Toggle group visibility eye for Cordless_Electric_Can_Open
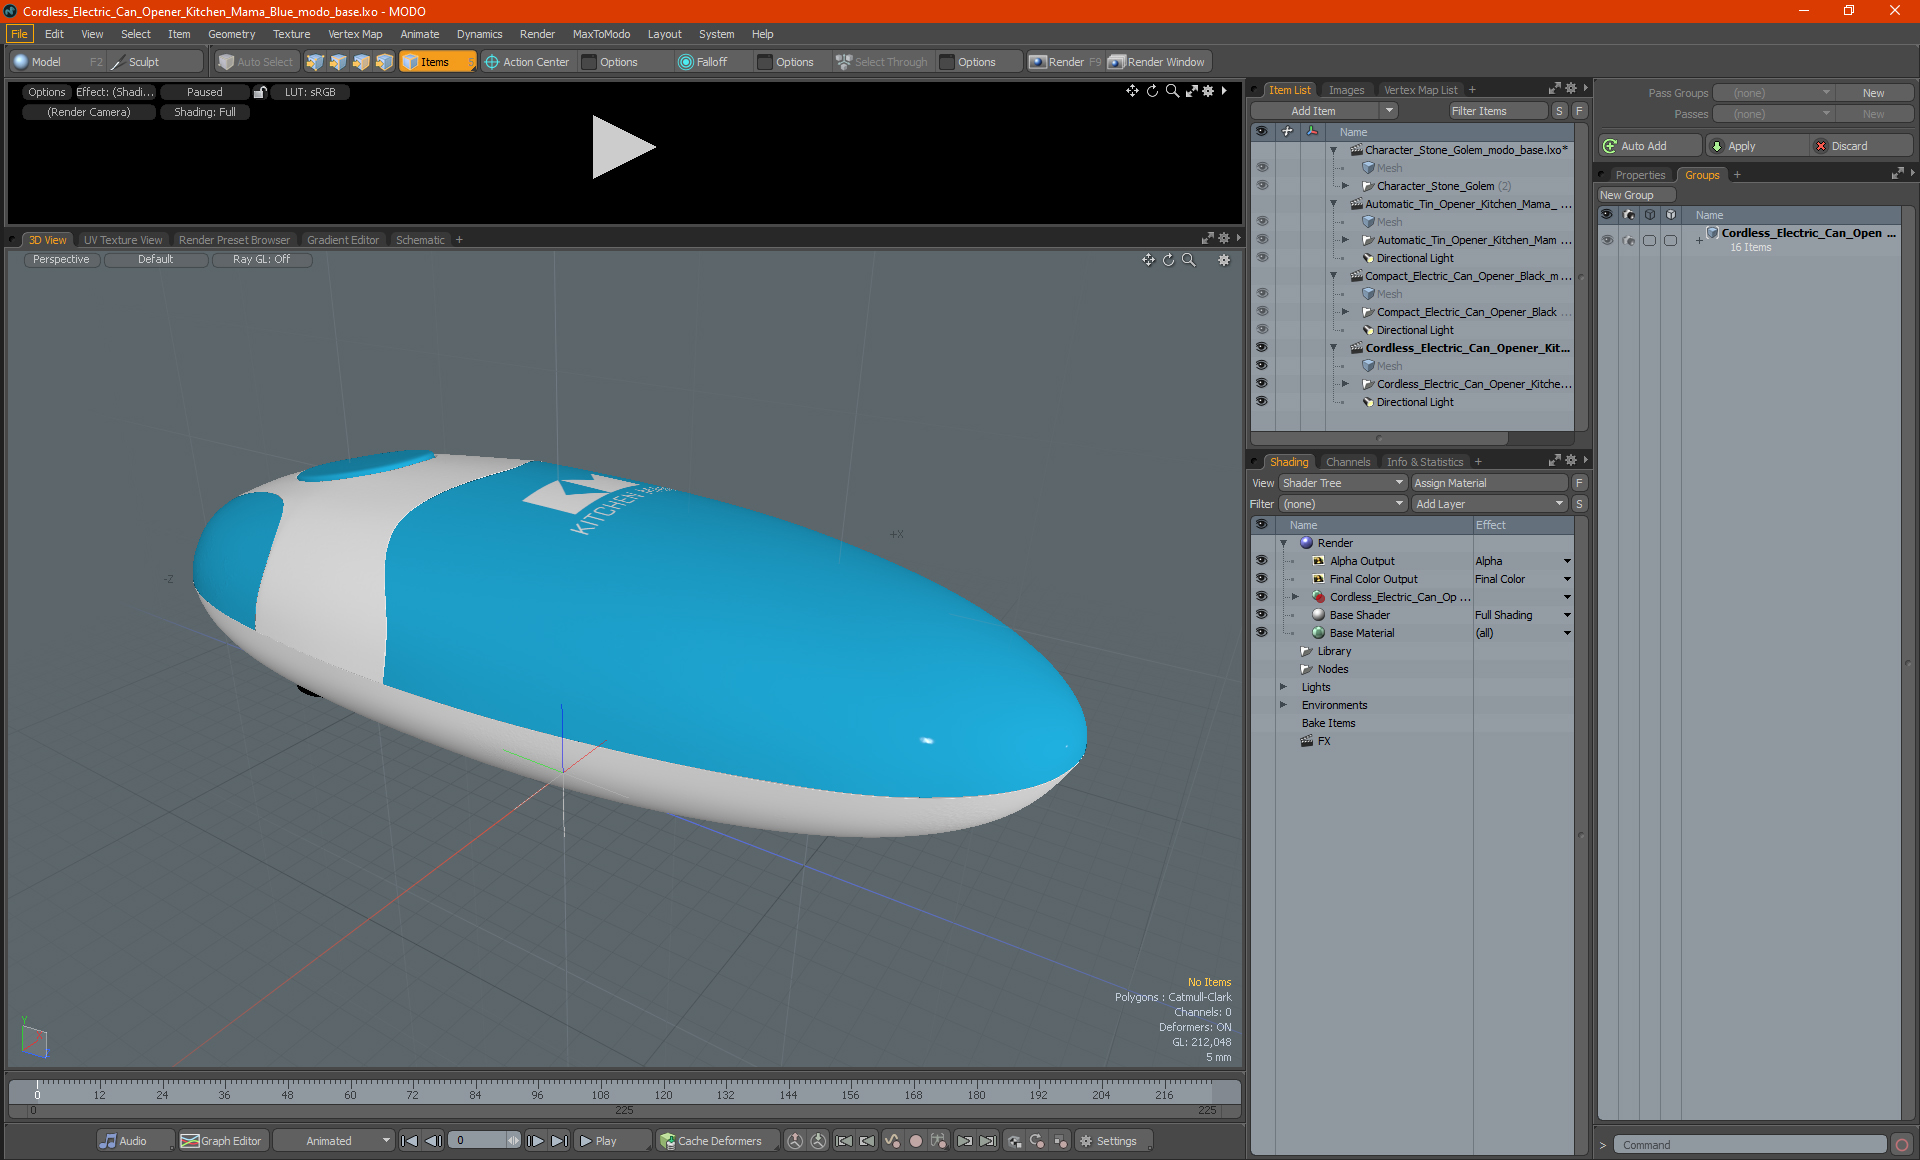1920x1160 pixels. tap(1607, 240)
